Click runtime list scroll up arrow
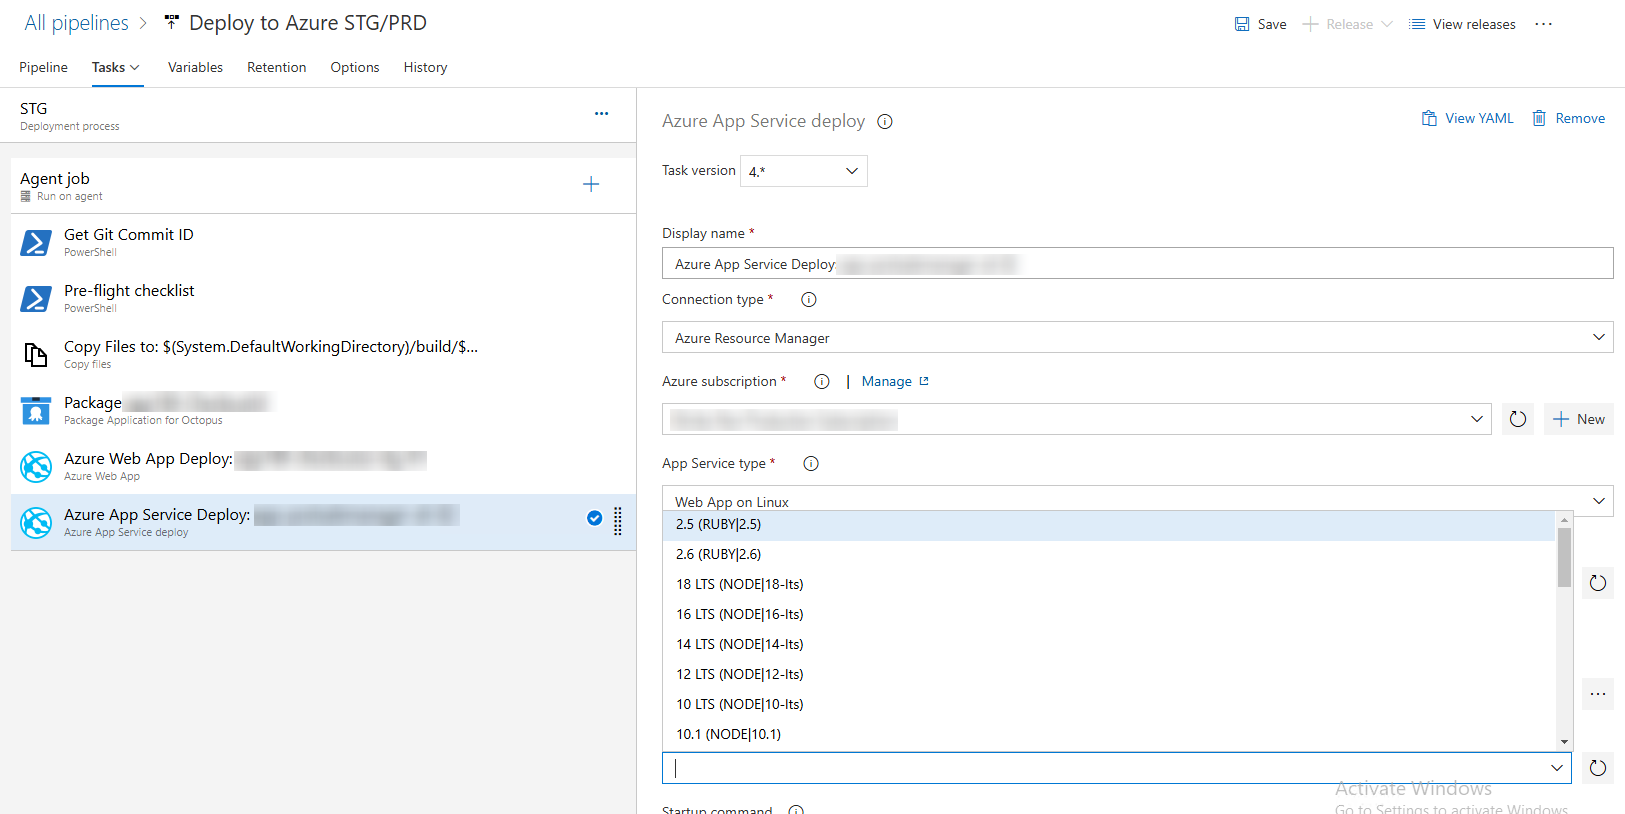Screen dimensions: 1625x814 pyautogui.click(x=1564, y=520)
